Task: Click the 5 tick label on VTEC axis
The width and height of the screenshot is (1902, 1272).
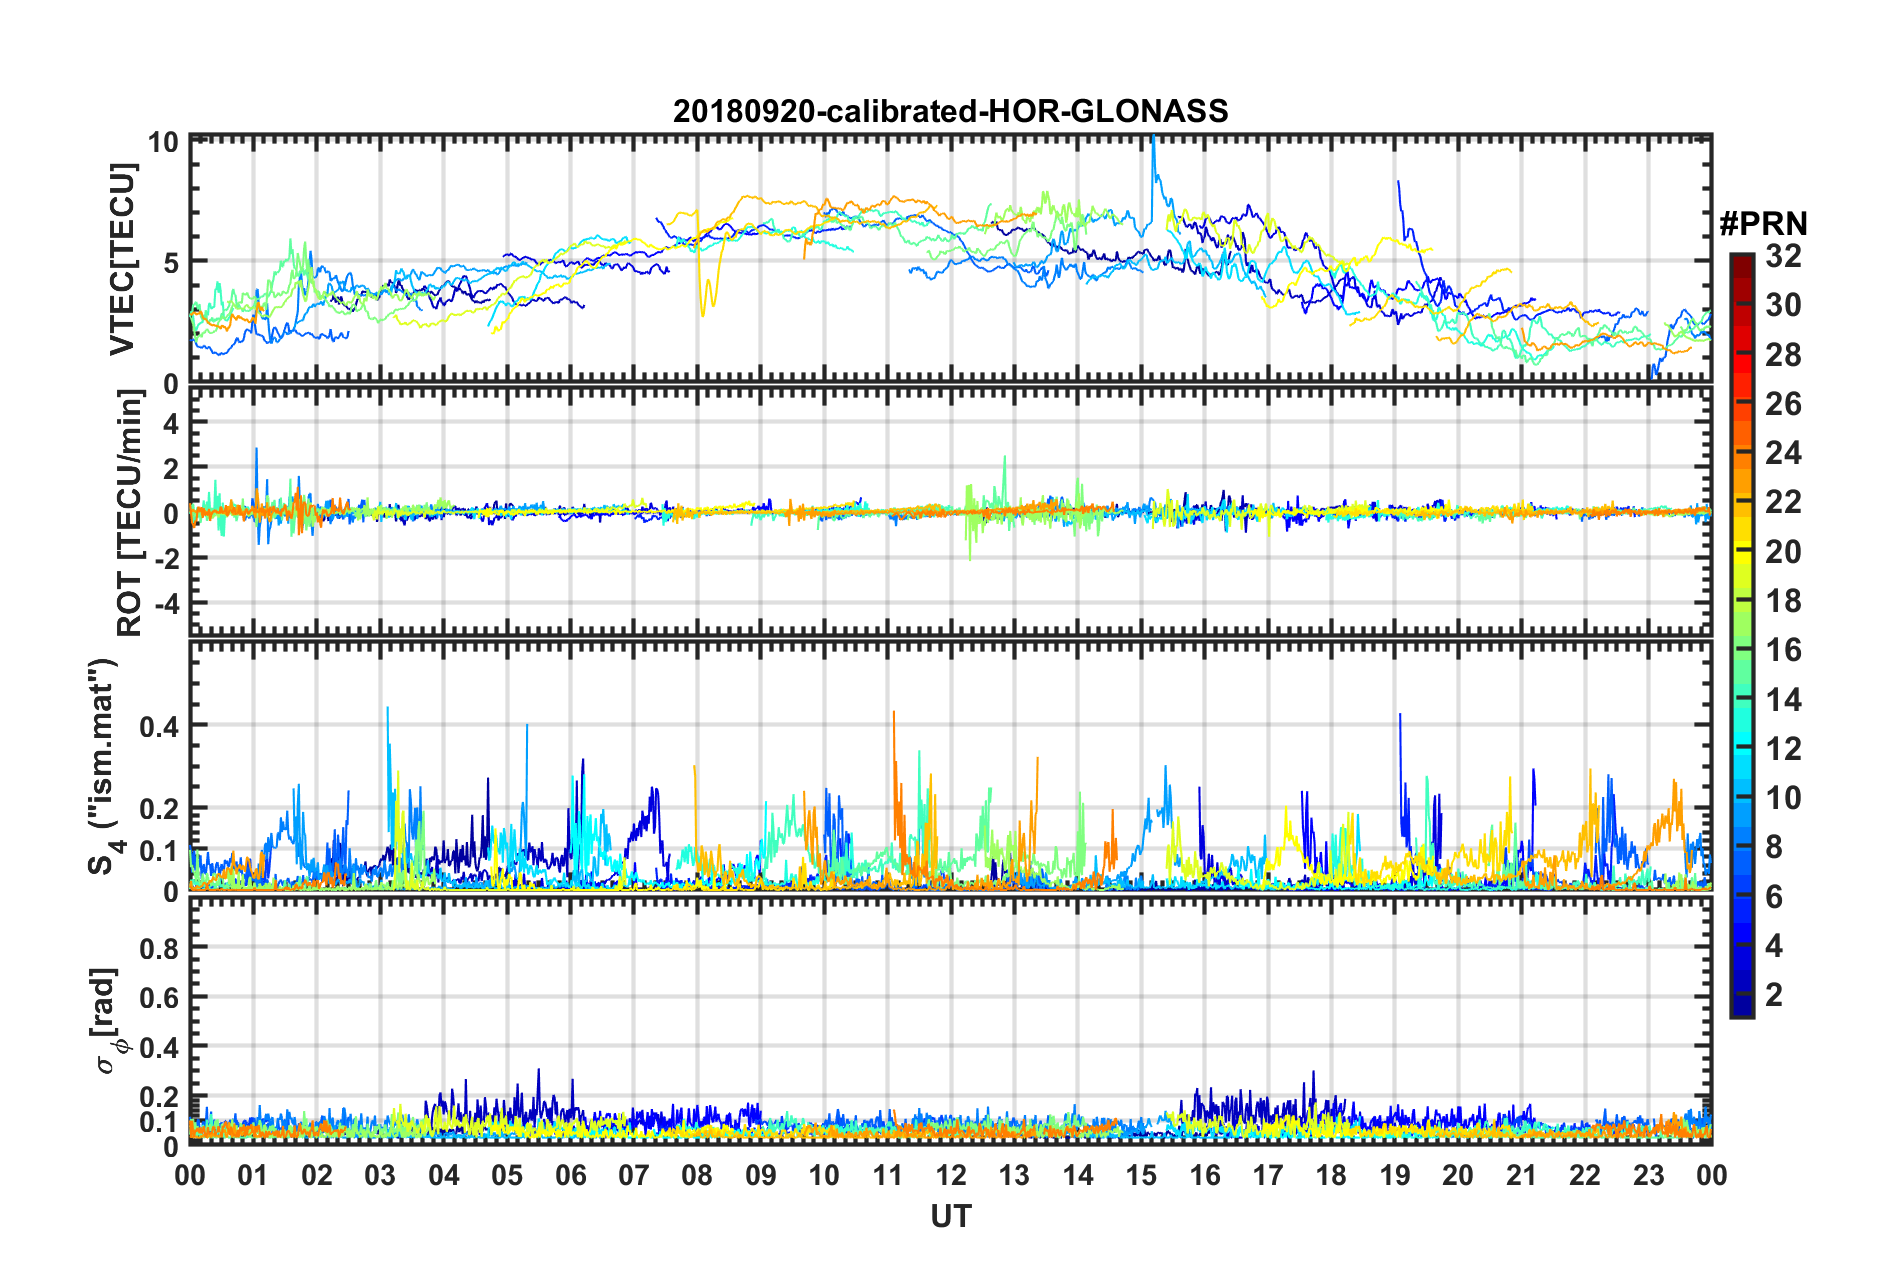Action: 171,262
